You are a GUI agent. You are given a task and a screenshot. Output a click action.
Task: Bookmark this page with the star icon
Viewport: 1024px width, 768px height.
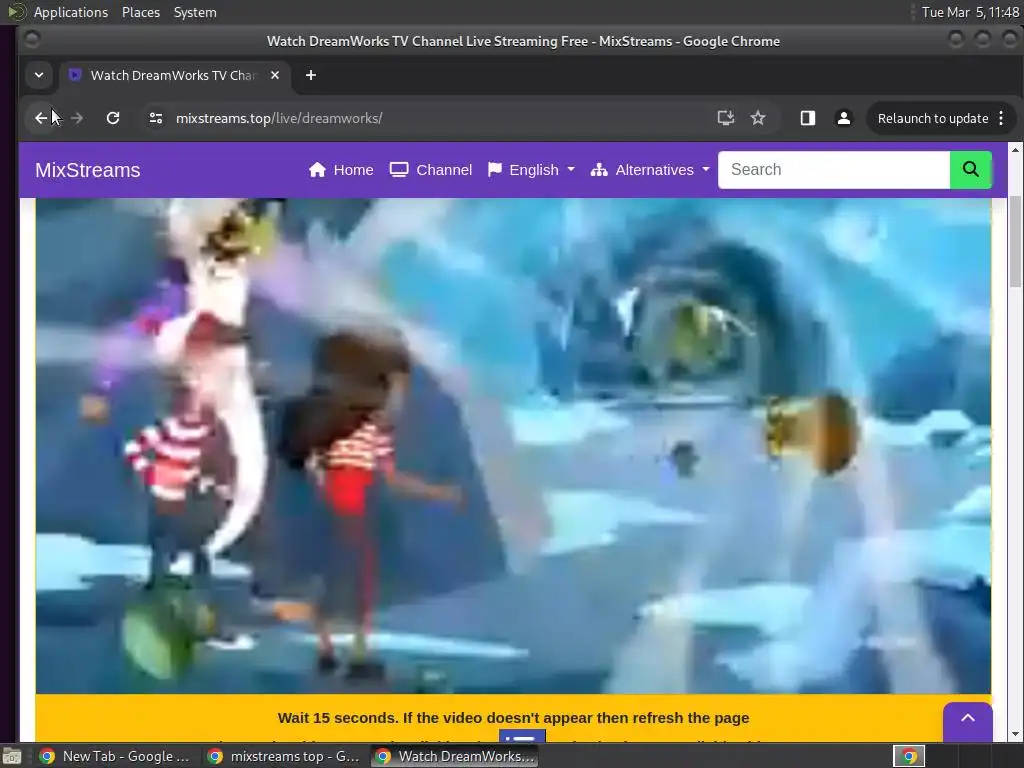click(x=758, y=118)
